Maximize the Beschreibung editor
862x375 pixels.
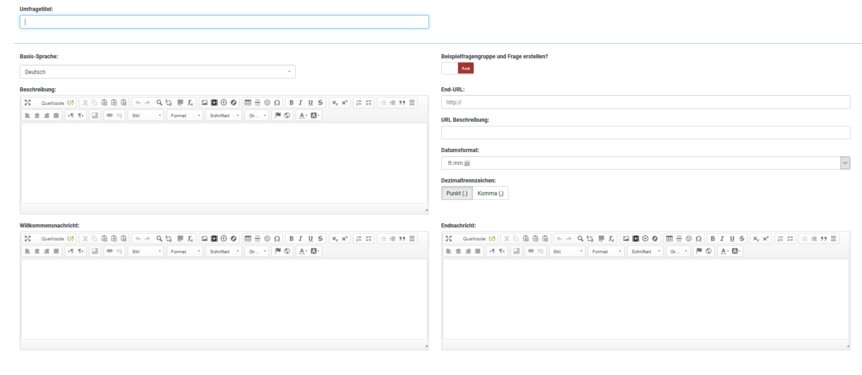coord(27,102)
